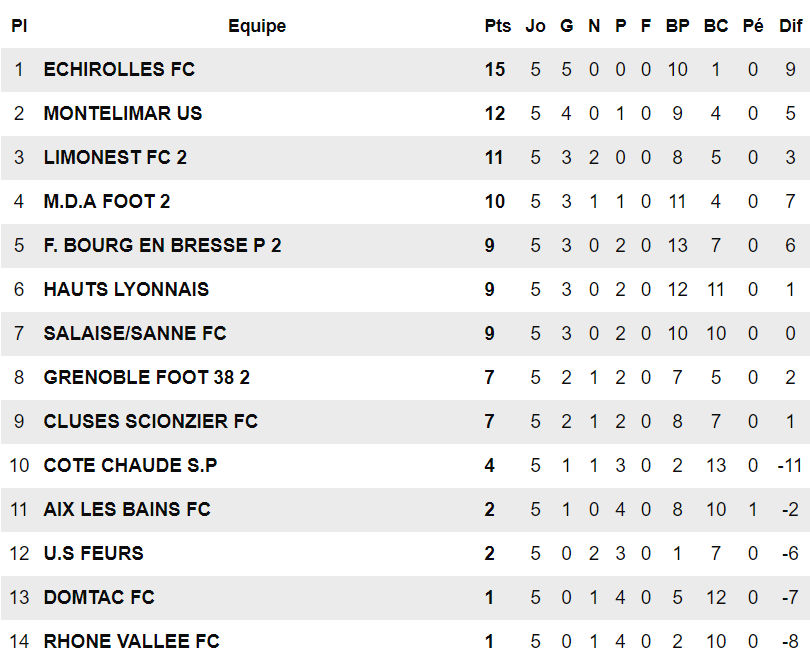Screen dimensions: 810x667
Task: Select LIMONEST FC 2 in standings
Action: (x=115, y=158)
